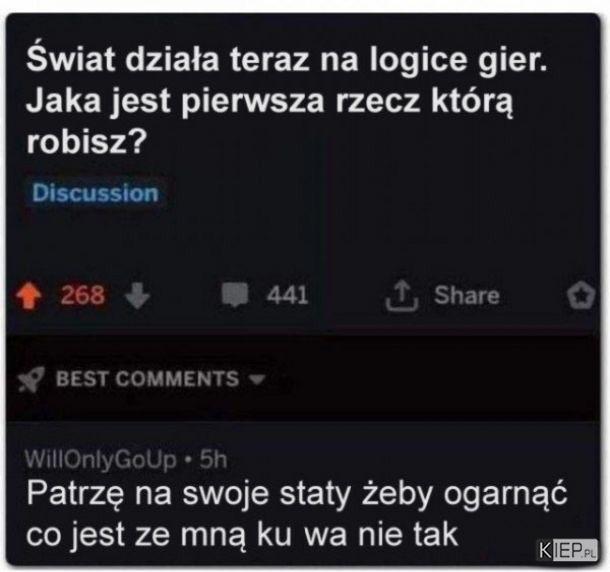Image resolution: width=610 pixels, height=572 pixels.
Task: Click the 268 vote score
Action: (82, 295)
